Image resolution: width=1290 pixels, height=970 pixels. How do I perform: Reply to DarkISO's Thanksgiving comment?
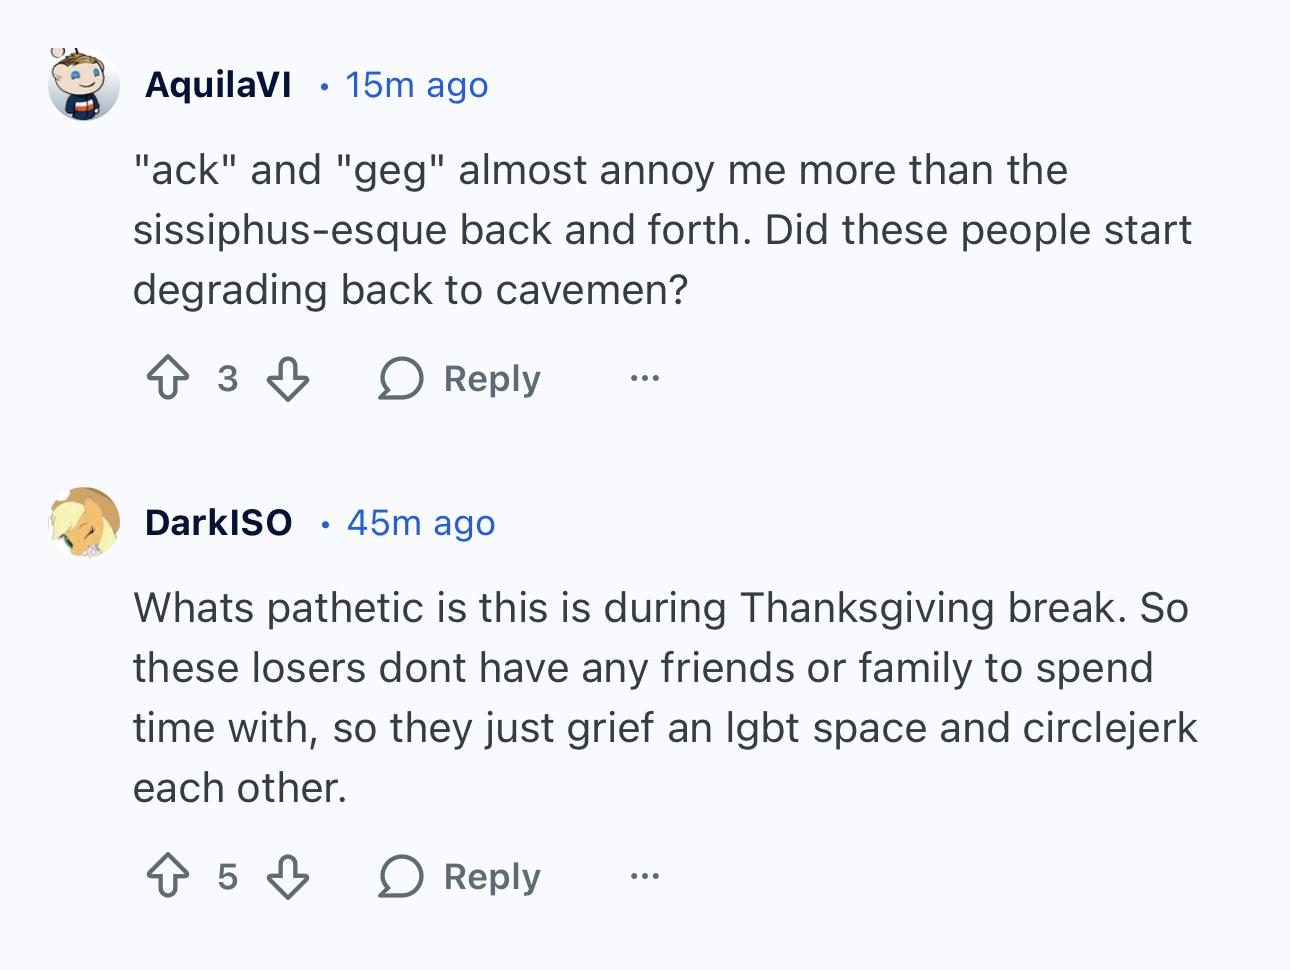pyautogui.click(x=491, y=877)
